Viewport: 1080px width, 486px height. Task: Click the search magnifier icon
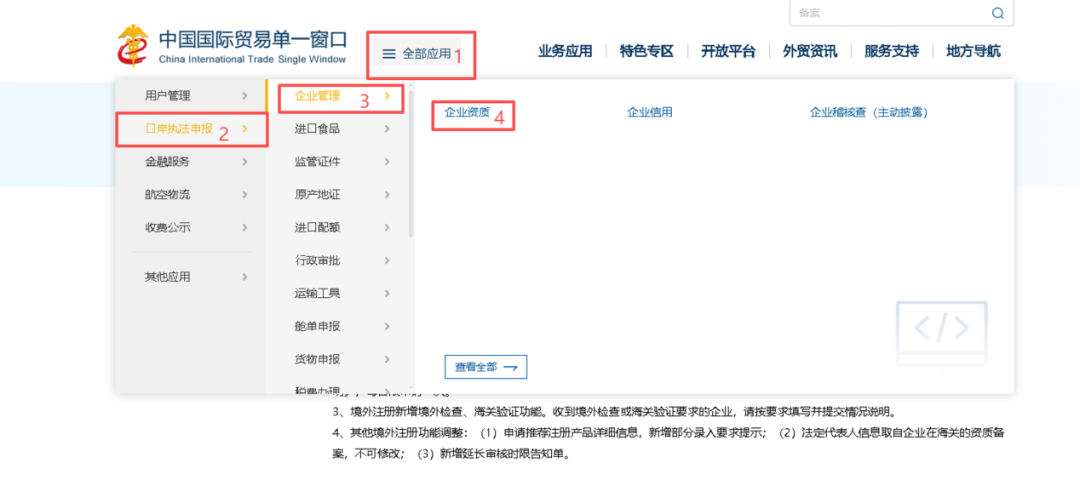[x=997, y=13]
